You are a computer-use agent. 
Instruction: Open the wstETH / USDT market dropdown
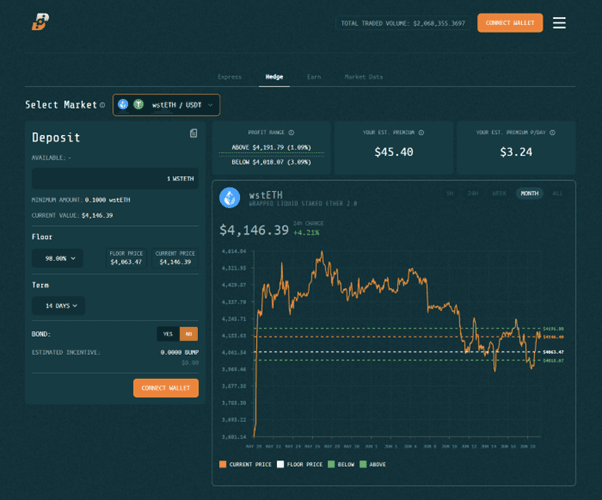[166, 104]
